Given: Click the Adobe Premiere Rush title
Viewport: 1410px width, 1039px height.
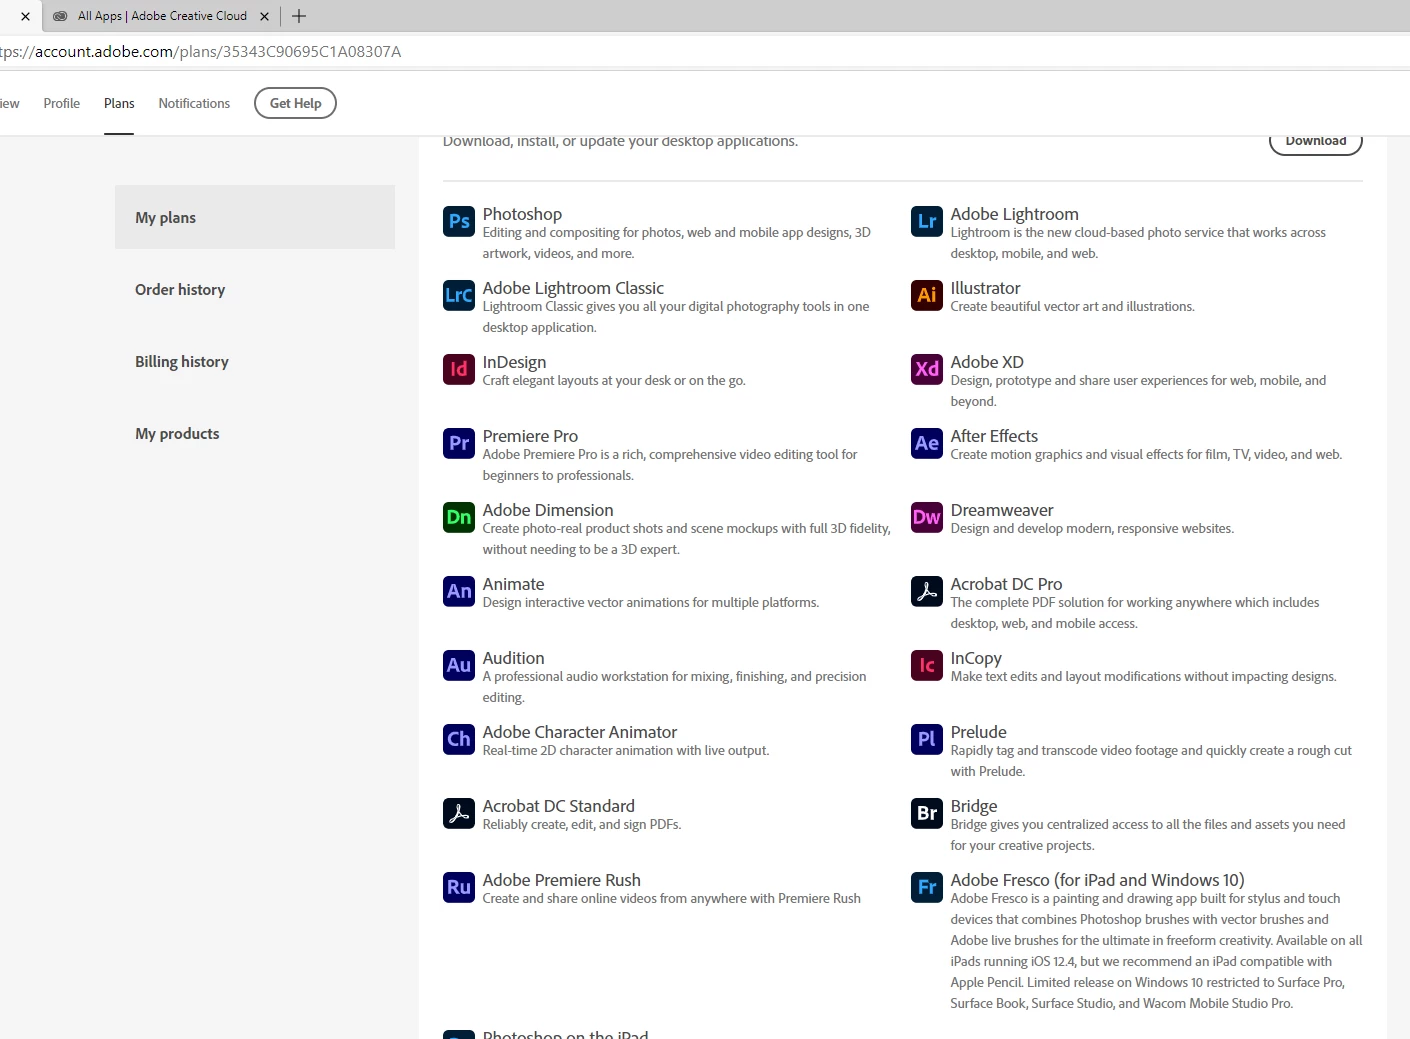Looking at the screenshot, I should [x=561, y=880].
